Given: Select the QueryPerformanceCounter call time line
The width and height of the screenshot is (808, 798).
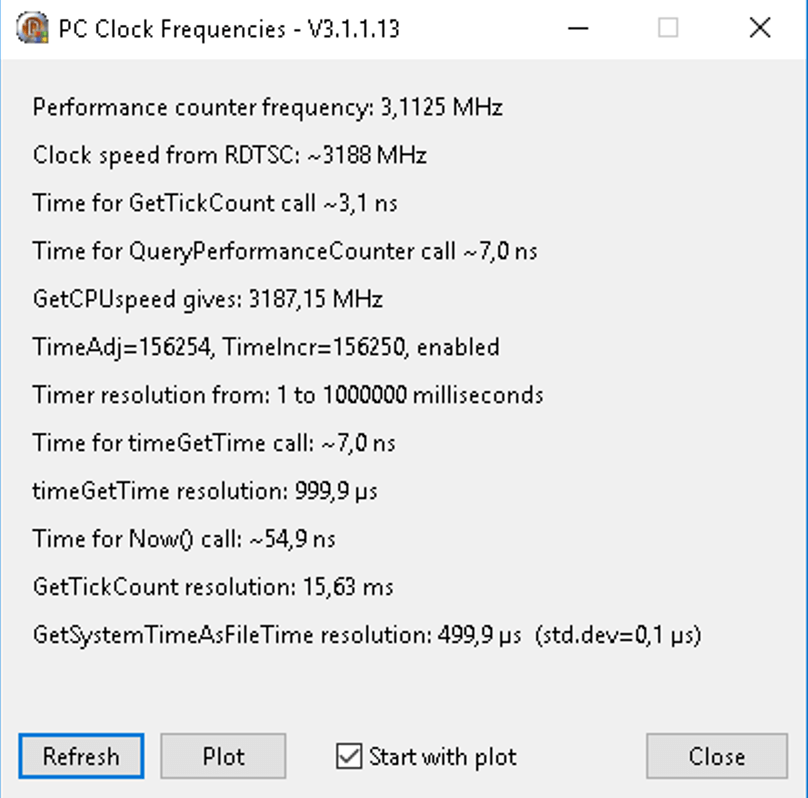Looking at the screenshot, I should point(284,251).
